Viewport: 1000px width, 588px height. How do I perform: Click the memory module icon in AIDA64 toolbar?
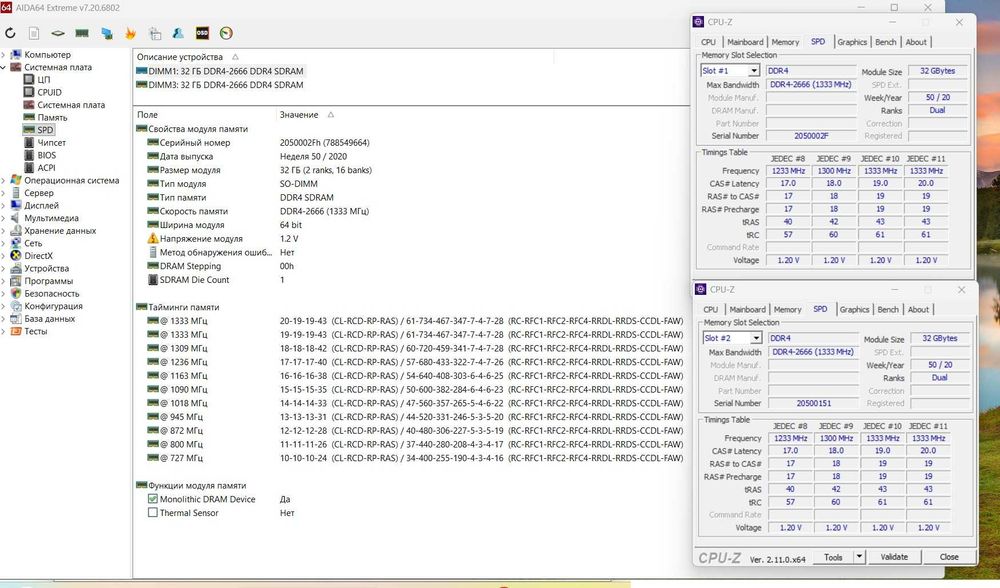(82, 33)
